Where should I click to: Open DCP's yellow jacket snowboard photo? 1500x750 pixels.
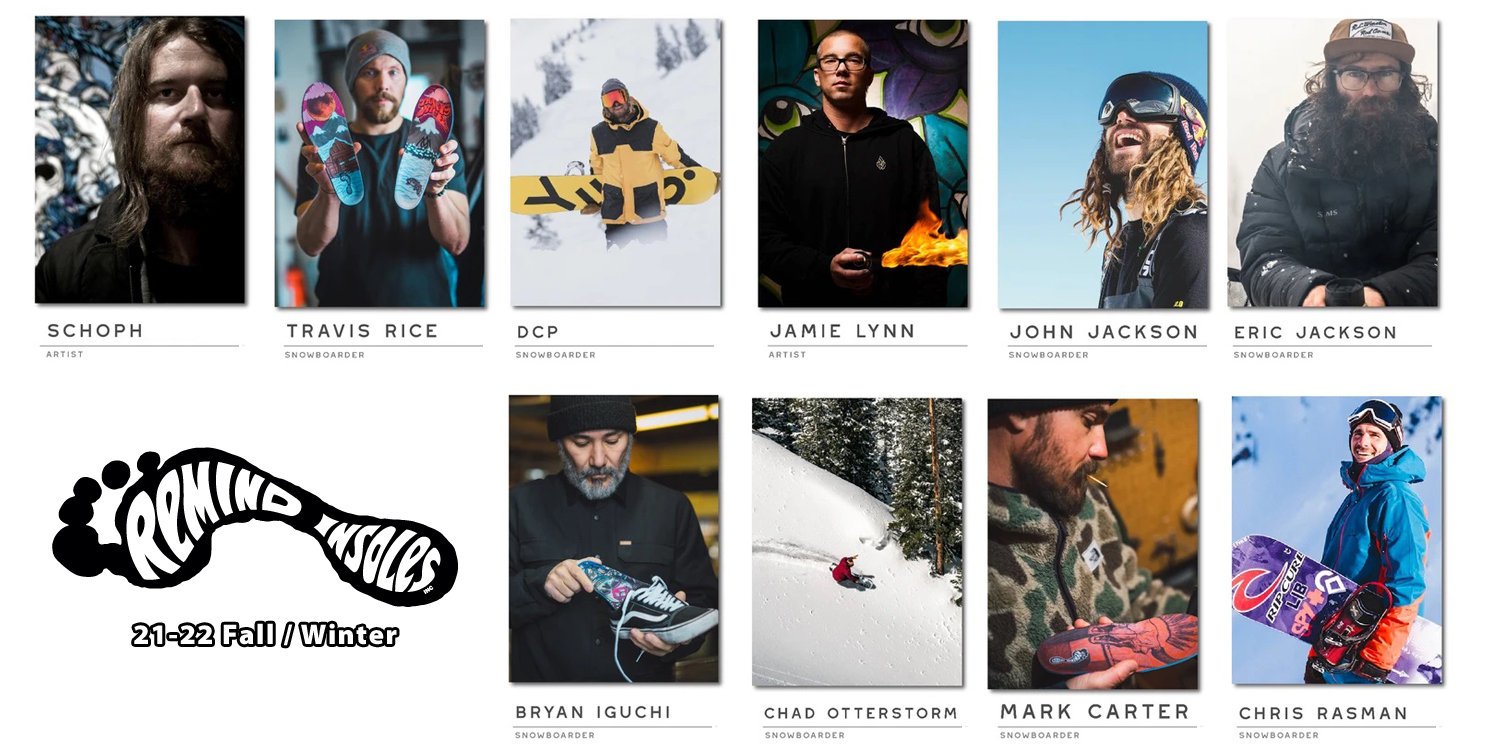click(615, 163)
